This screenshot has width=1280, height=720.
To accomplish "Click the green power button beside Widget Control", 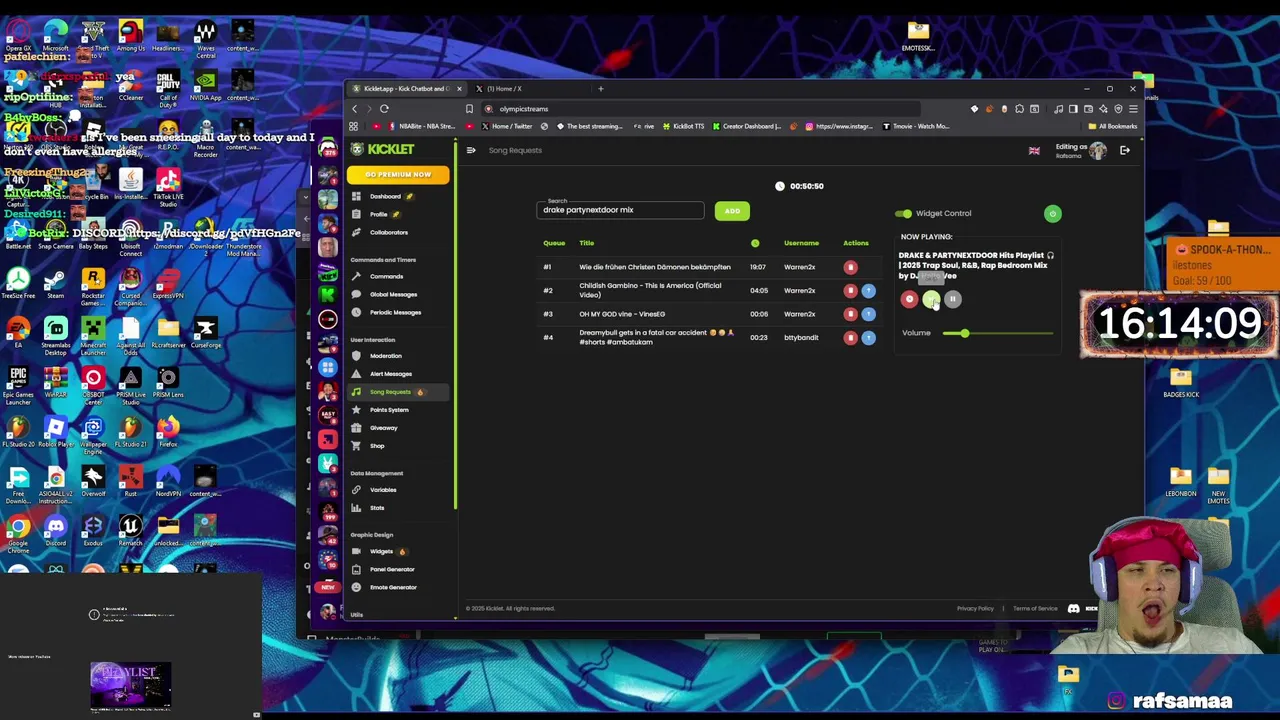I will [x=1052, y=213].
